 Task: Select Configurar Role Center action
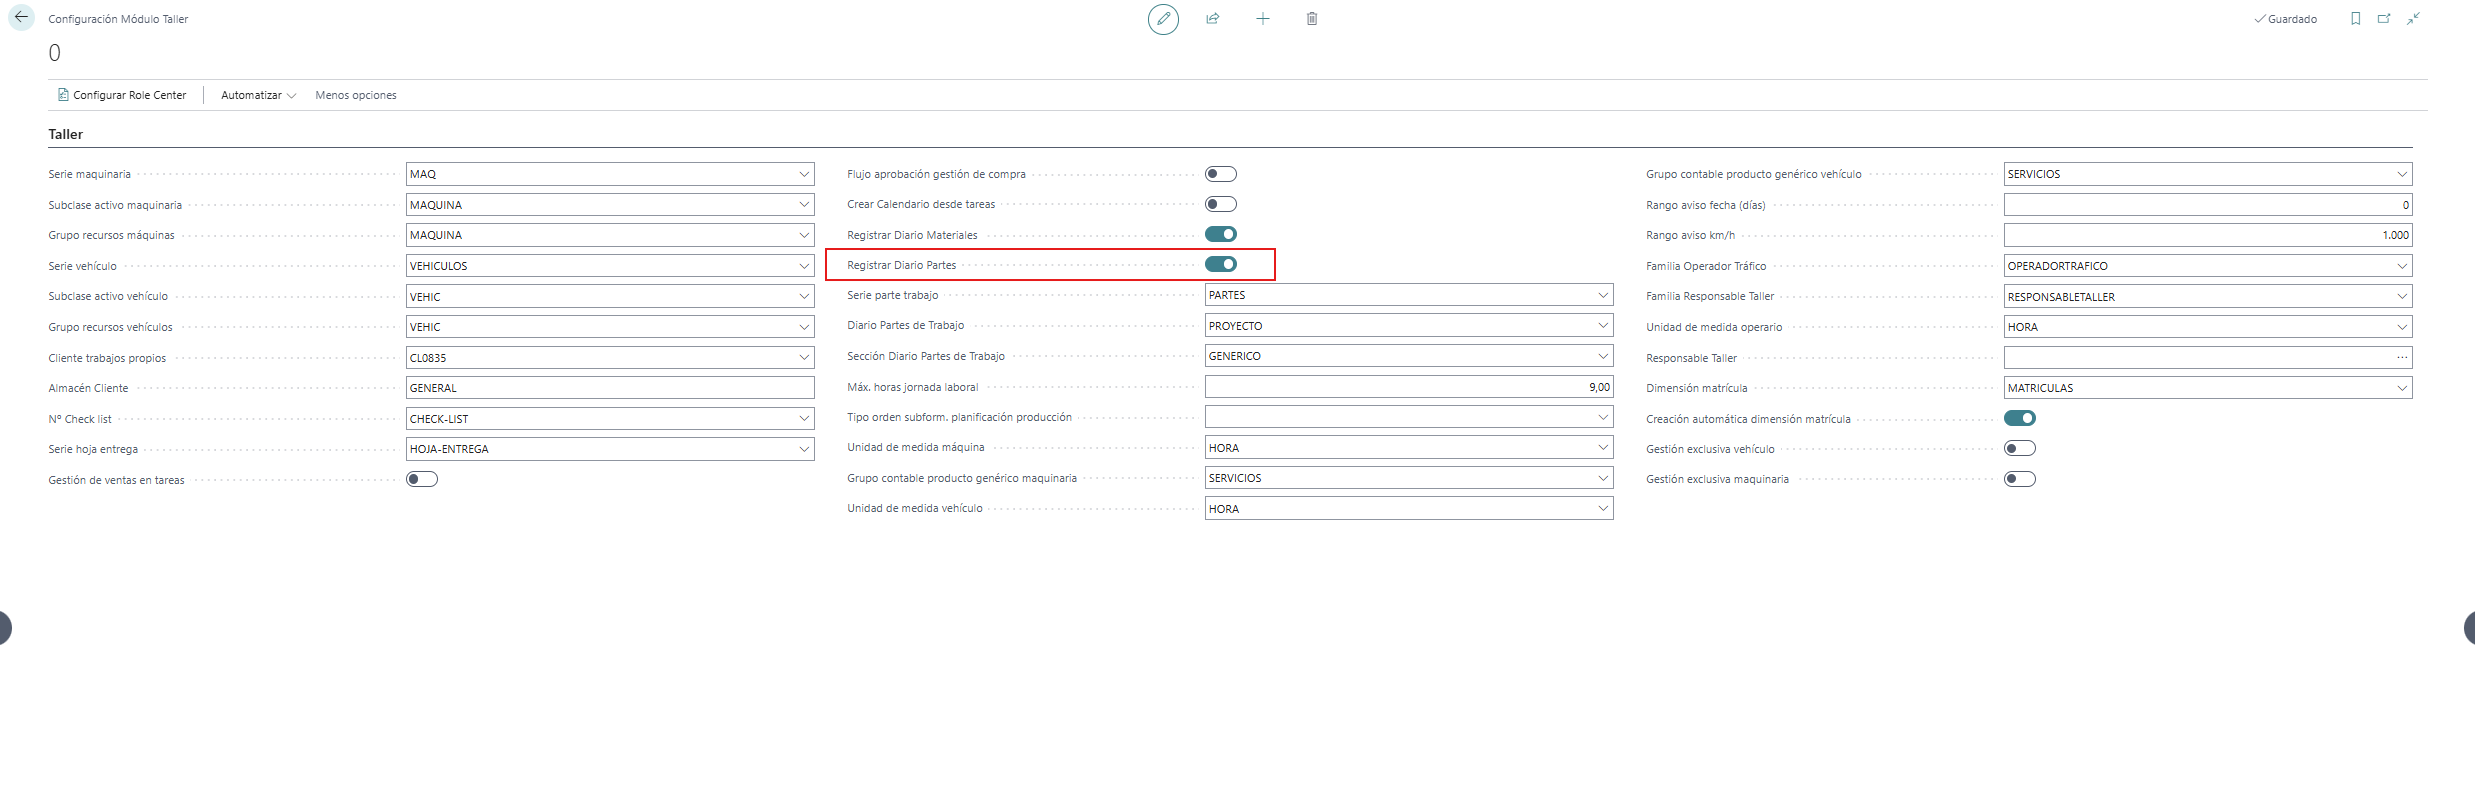[122, 95]
